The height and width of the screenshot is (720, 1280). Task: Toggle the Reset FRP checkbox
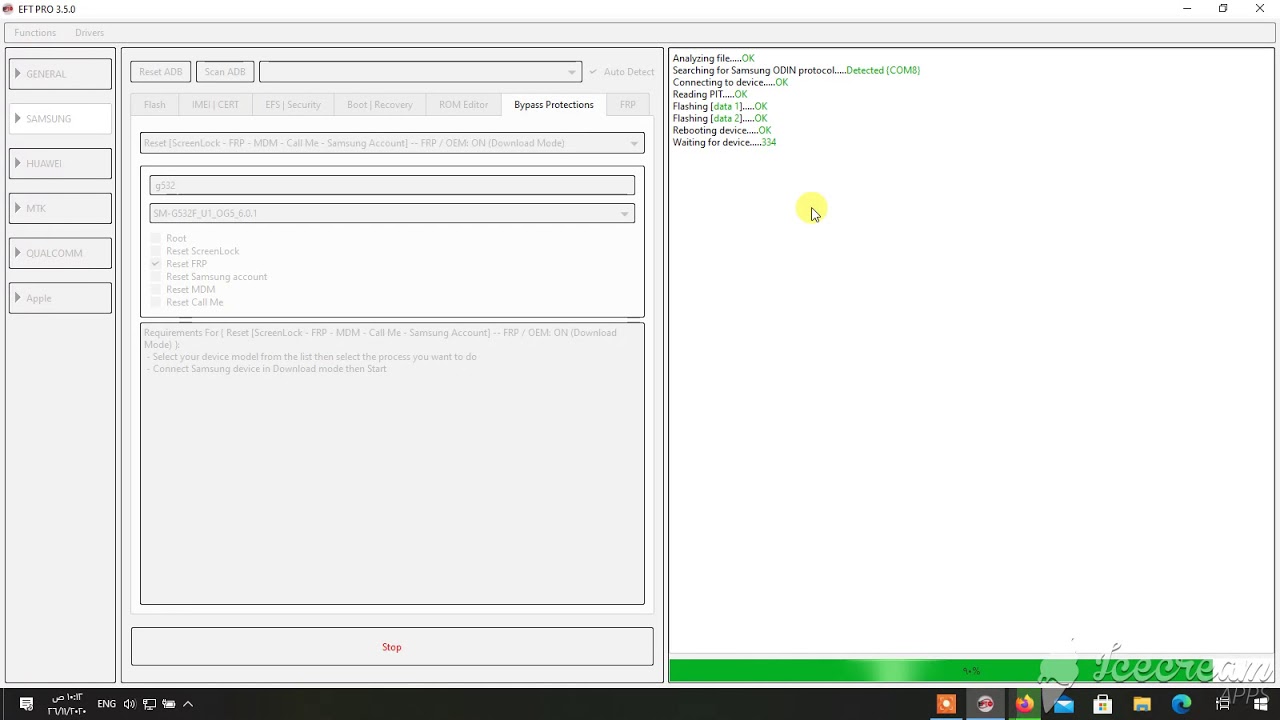point(156,264)
